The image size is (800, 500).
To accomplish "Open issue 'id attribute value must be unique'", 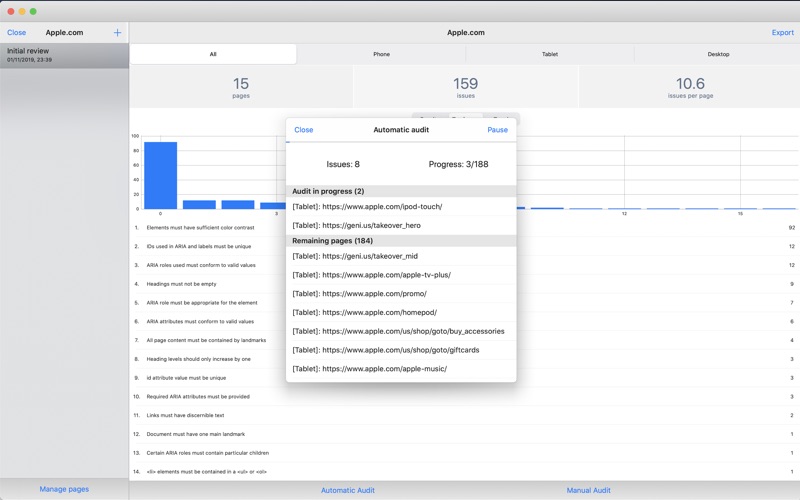I will [464, 378].
